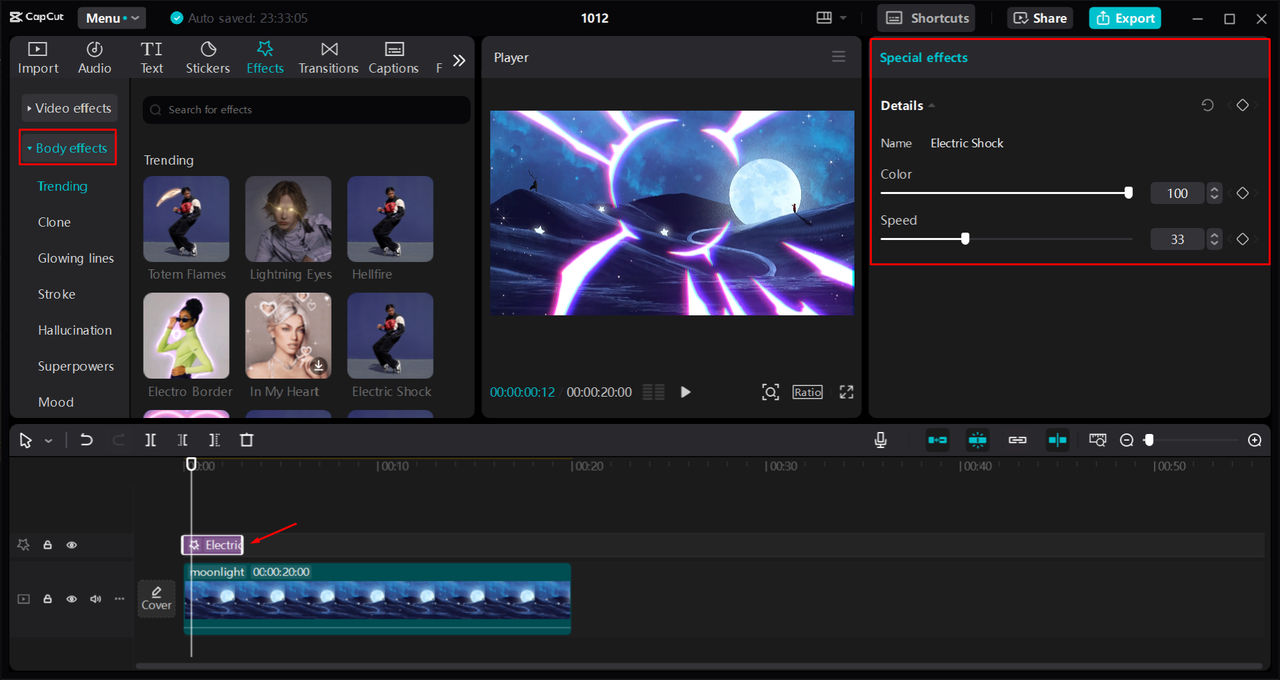The image size is (1280, 680).
Task: Delete the selected clip
Action: tap(247, 440)
